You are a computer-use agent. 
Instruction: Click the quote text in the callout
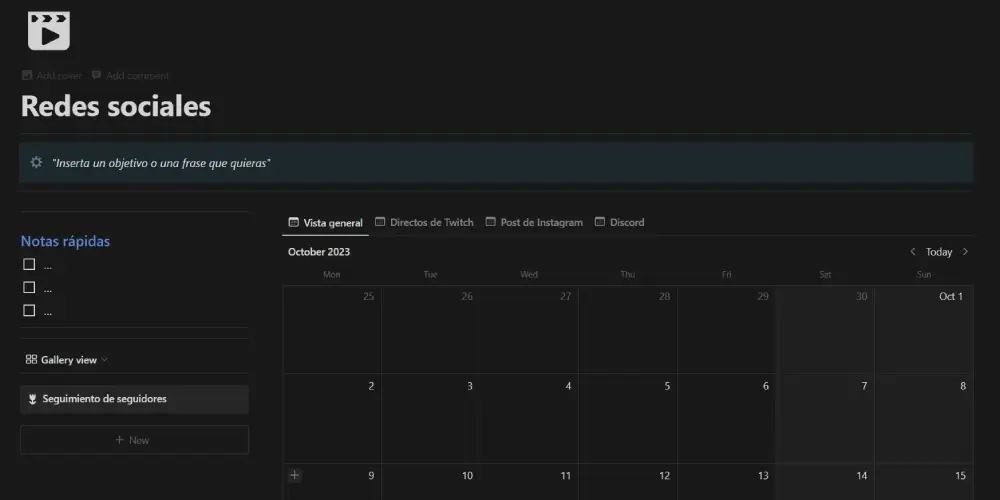coord(161,163)
